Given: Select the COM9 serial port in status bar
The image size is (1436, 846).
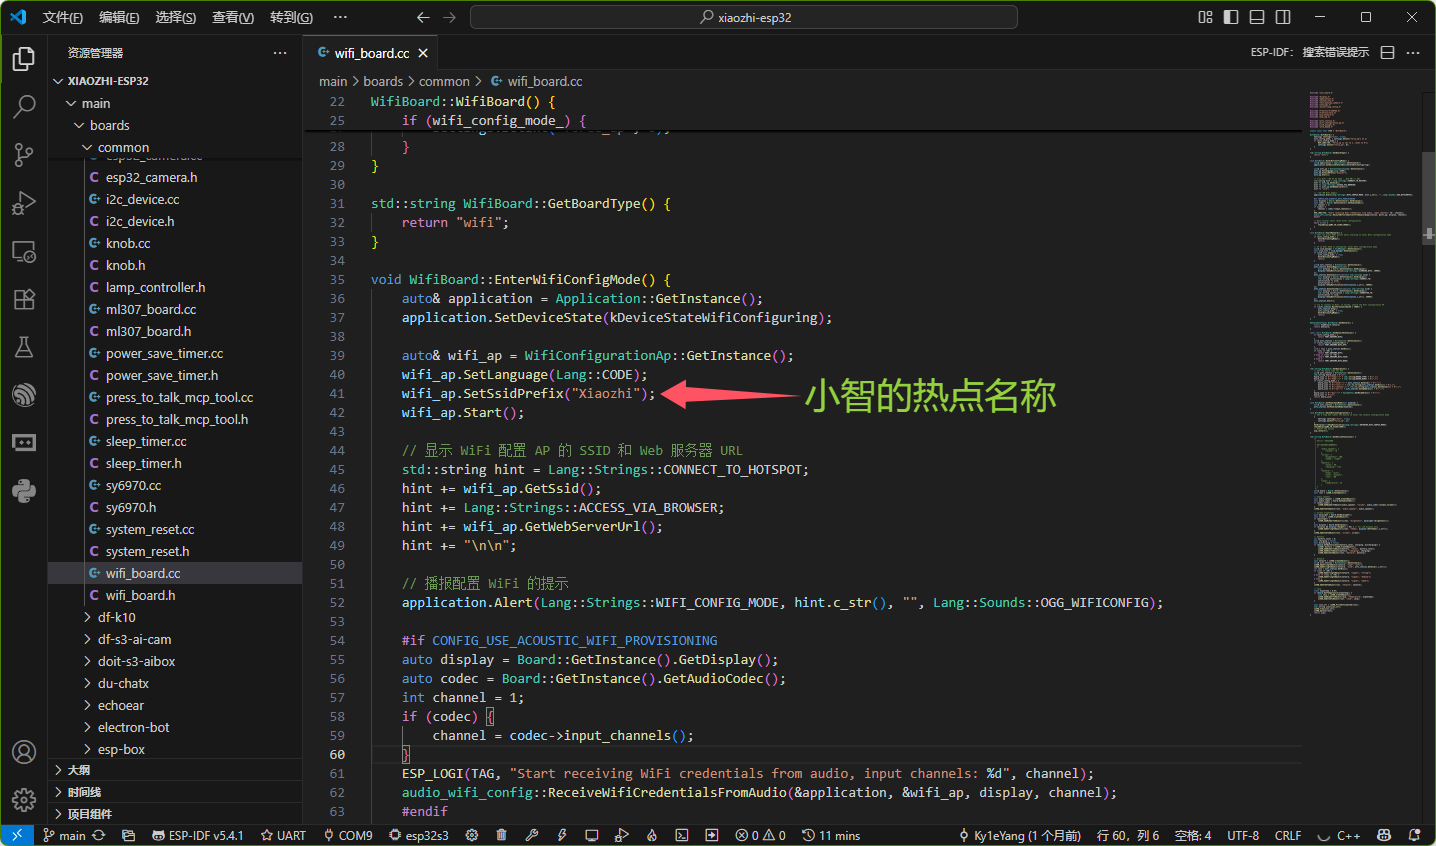Looking at the screenshot, I should coord(348,835).
